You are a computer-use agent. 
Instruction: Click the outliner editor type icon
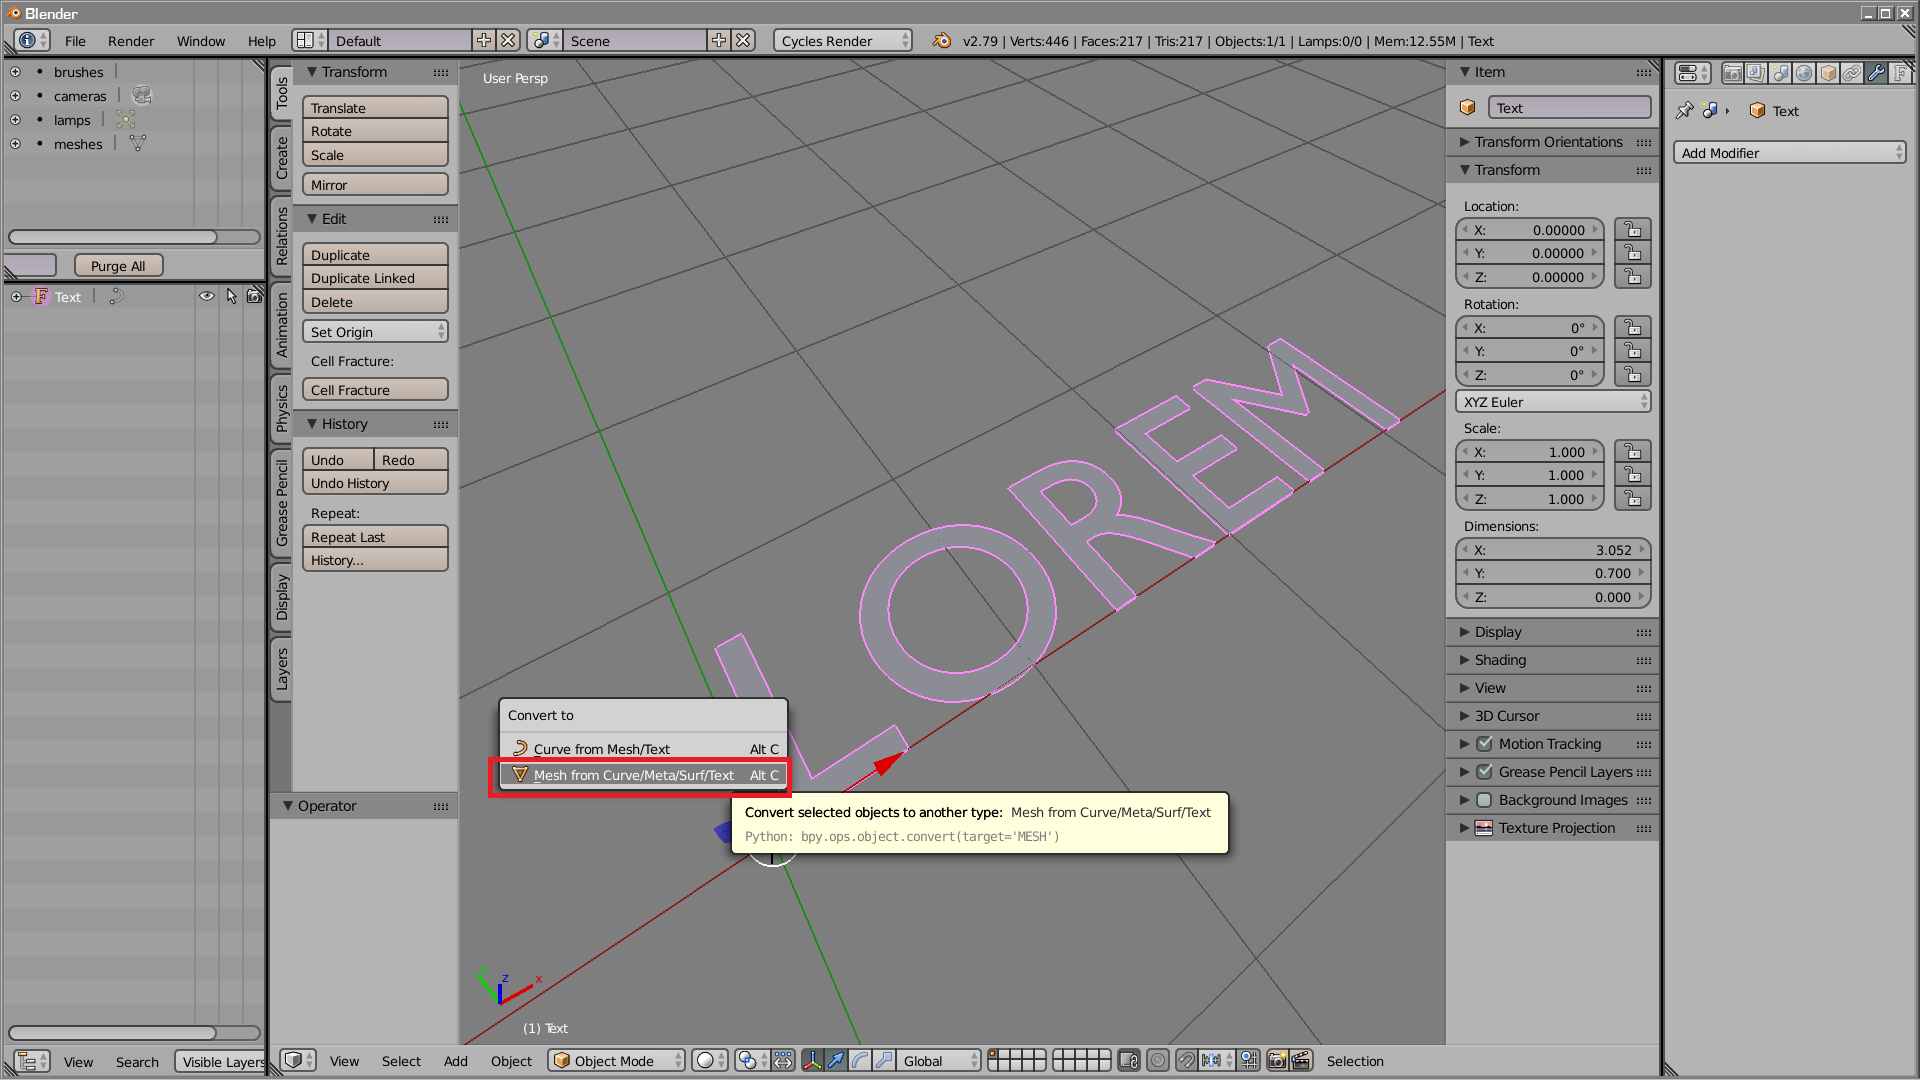point(32,1062)
